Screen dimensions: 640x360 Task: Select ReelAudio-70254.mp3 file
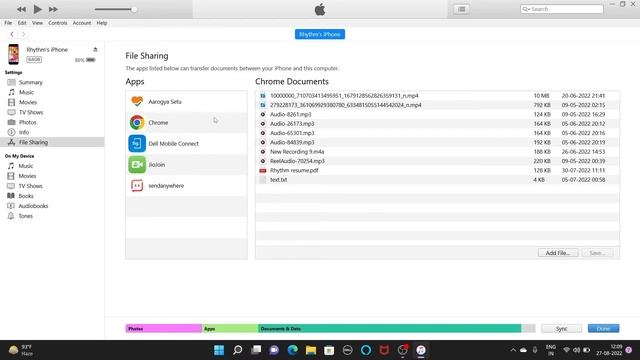(438, 161)
